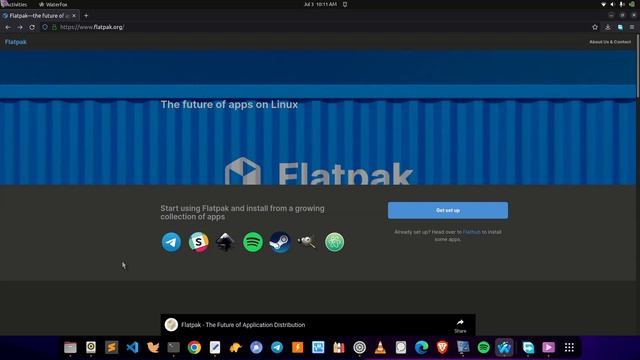
Task: Launch Telegram from the dock
Action: pos(277,347)
